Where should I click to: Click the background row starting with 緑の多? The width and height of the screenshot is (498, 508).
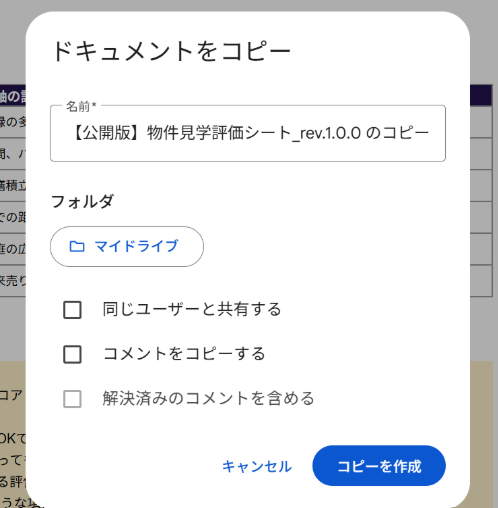[13, 122]
